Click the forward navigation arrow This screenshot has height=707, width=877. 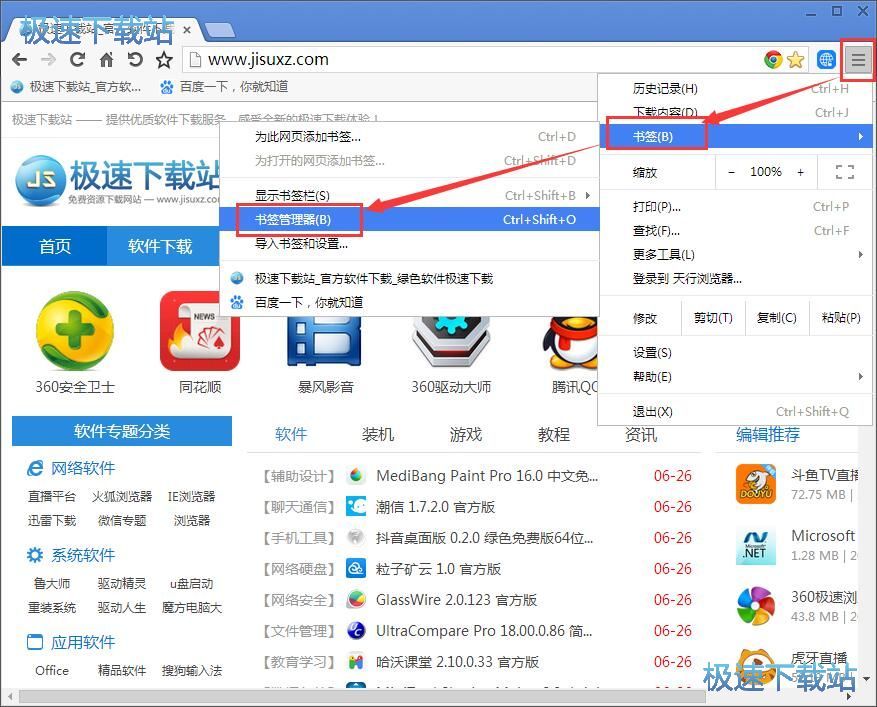[49, 59]
